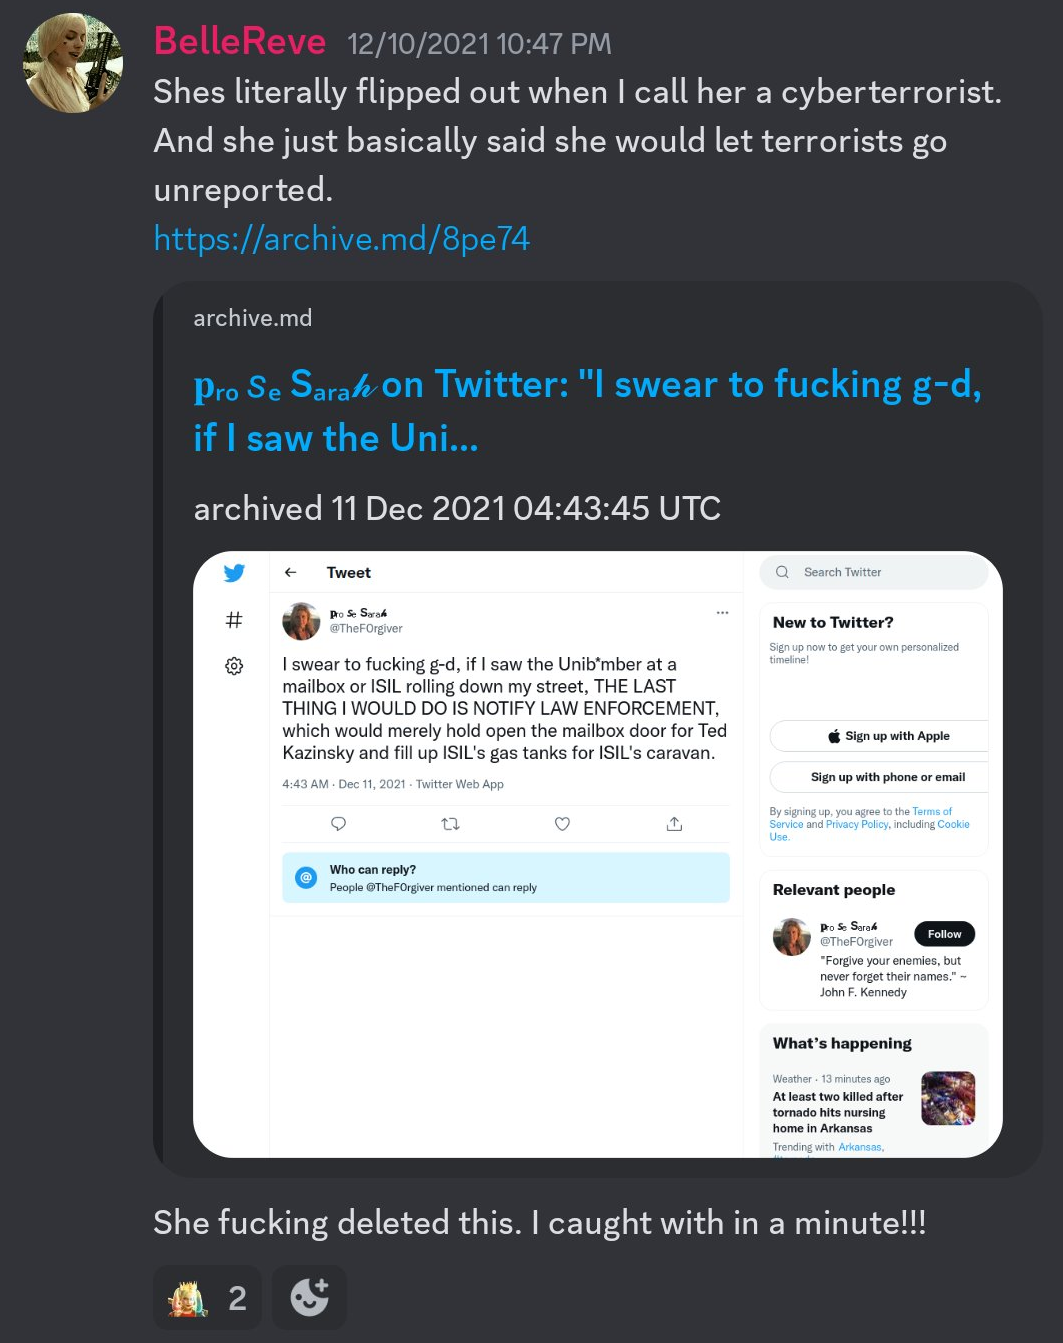The image size is (1063, 1343).
Task: Toggle the existing emoji reaction with count 2
Action: click(x=208, y=1298)
